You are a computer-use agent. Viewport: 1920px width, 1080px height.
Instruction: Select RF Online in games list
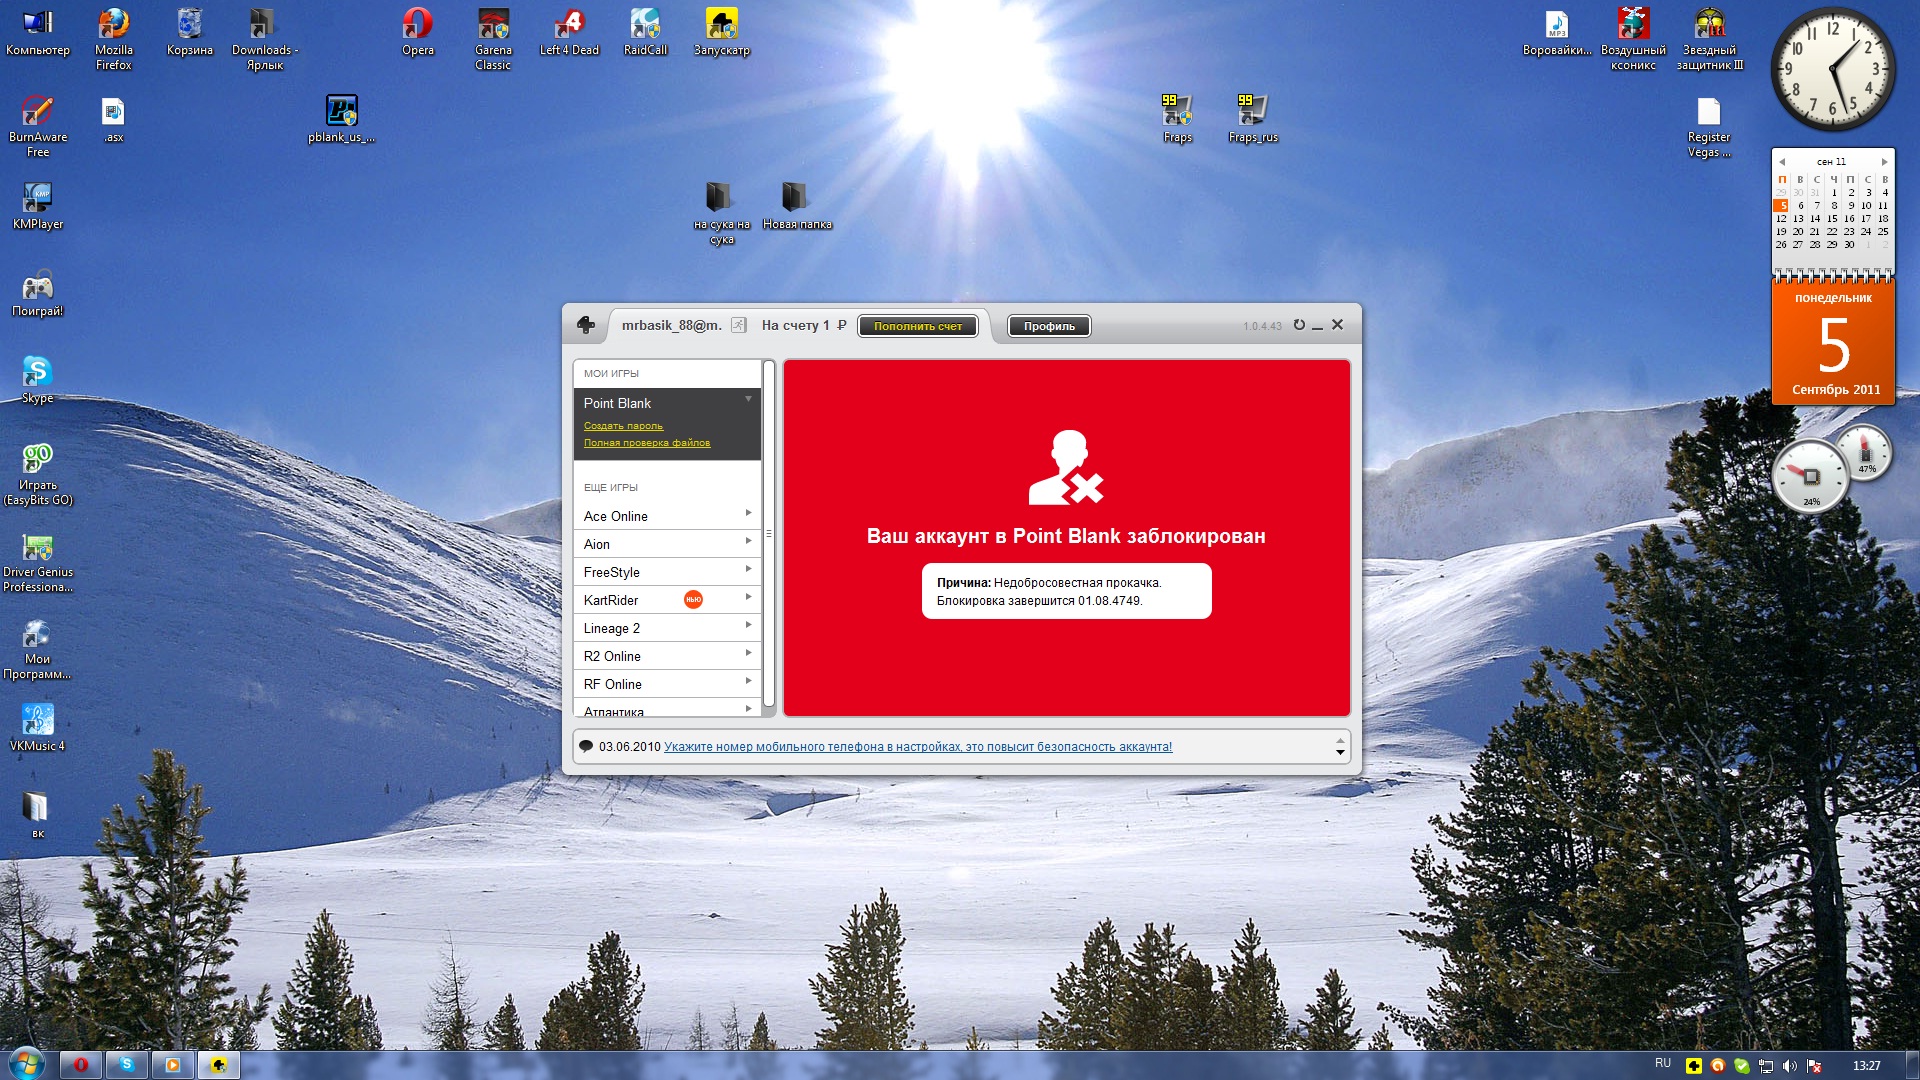[x=613, y=684]
